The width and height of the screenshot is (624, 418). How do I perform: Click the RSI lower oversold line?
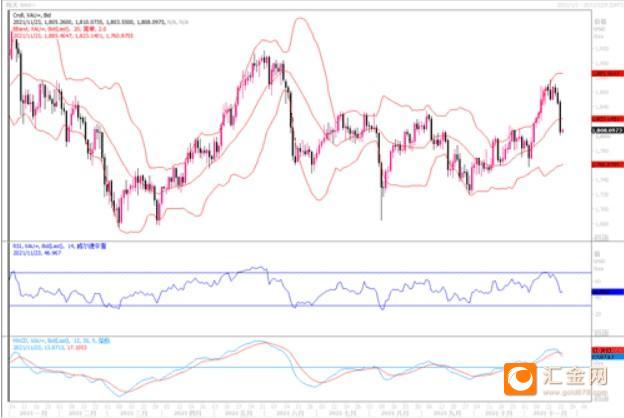(300, 306)
